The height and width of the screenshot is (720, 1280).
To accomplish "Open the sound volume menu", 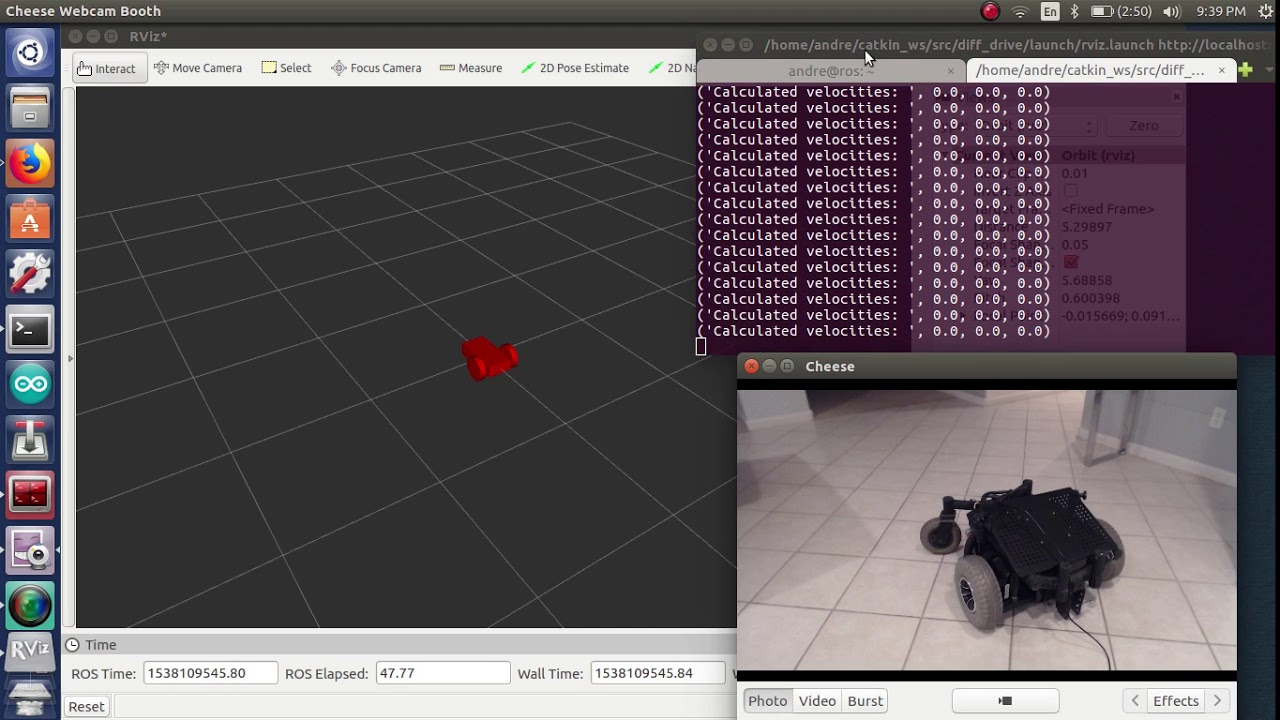I will point(1172,12).
